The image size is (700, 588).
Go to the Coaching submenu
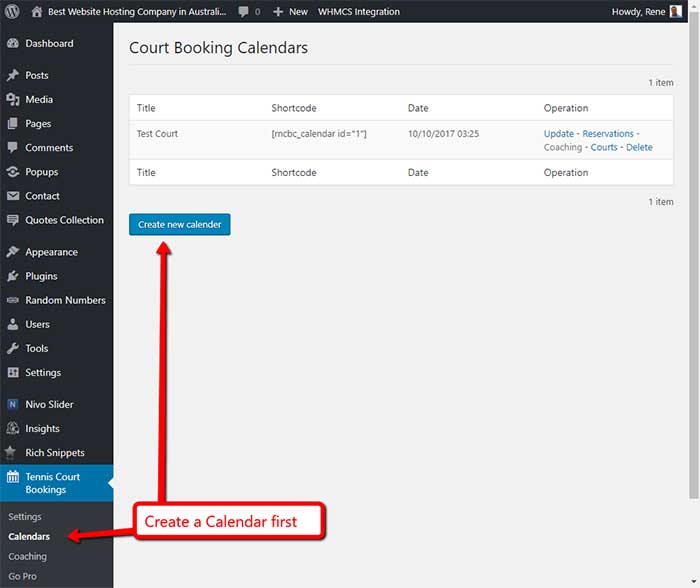tap(27, 556)
